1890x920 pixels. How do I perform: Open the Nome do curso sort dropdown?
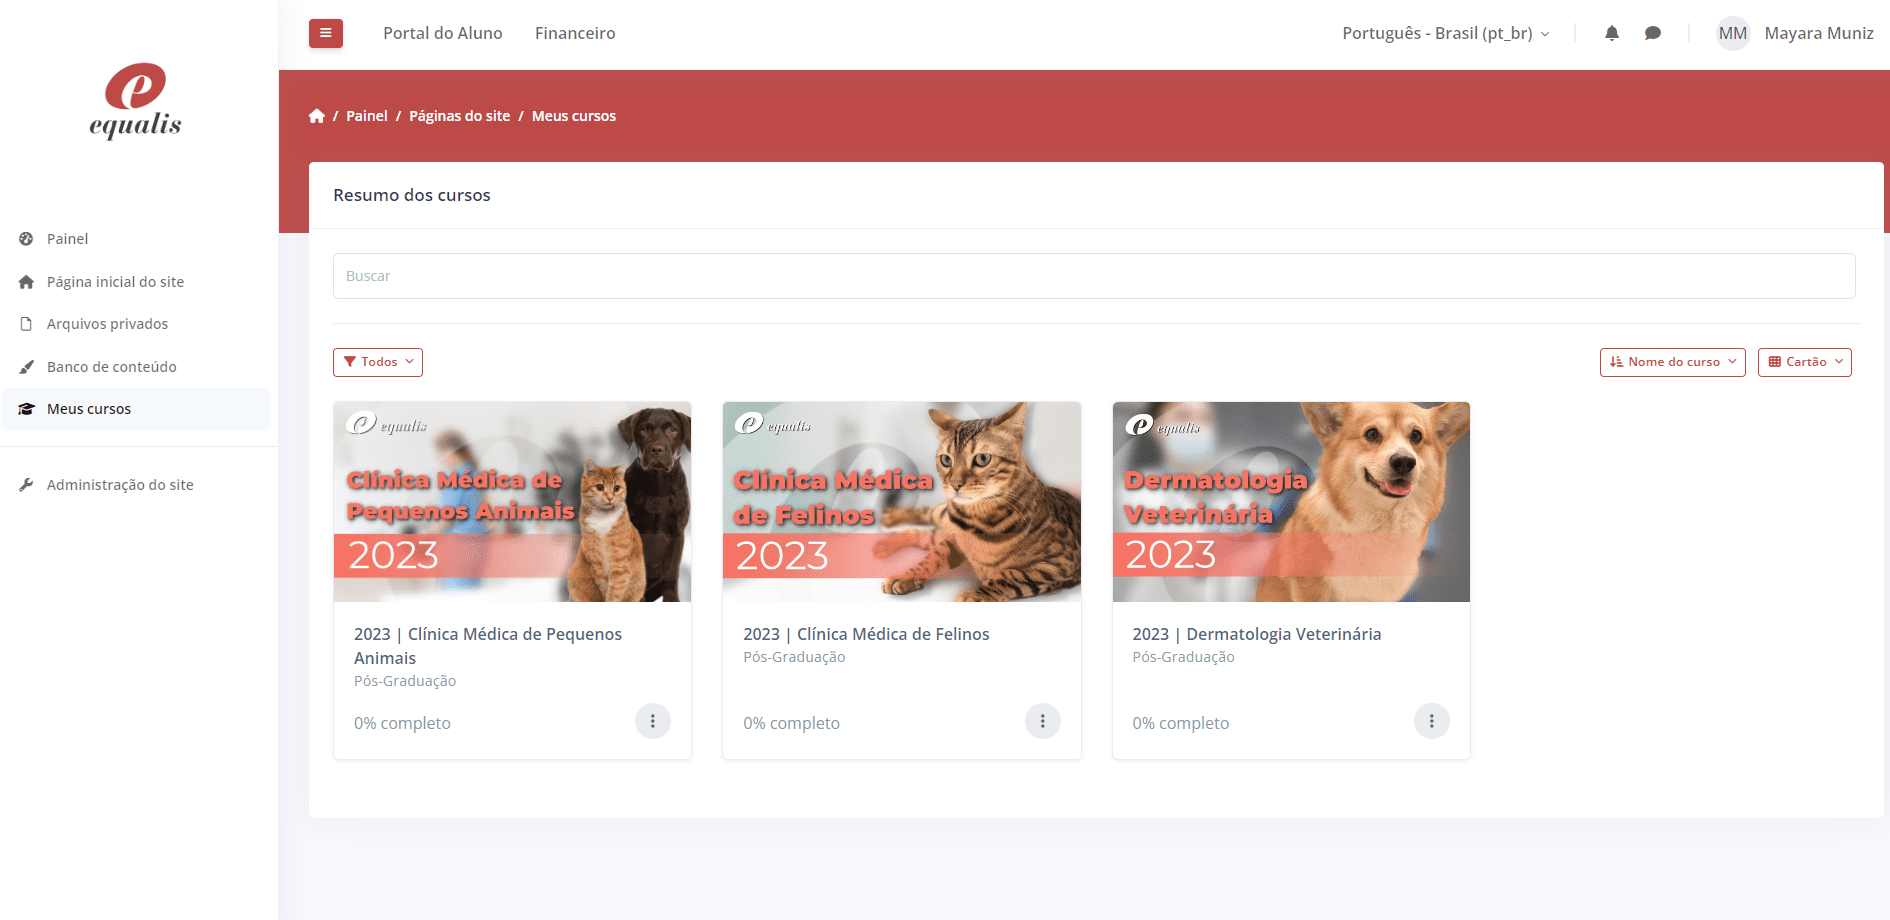point(1672,362)
